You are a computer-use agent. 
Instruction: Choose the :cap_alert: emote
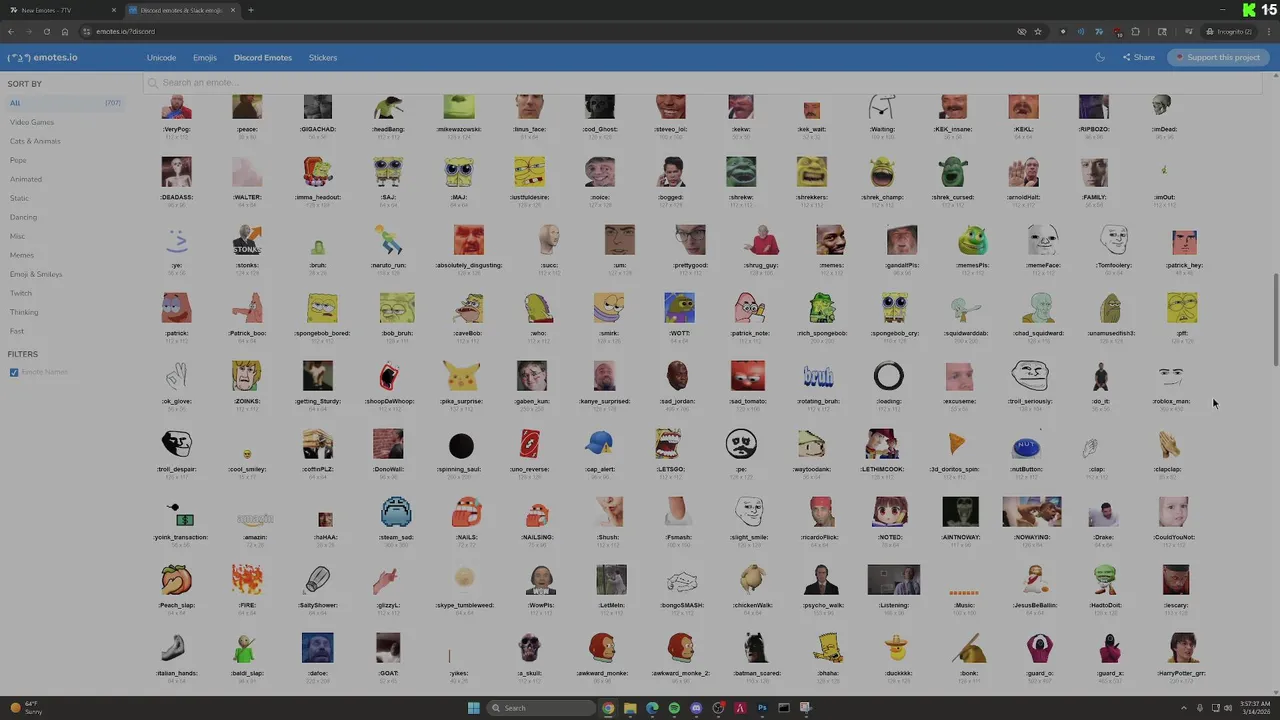(599, 444)
